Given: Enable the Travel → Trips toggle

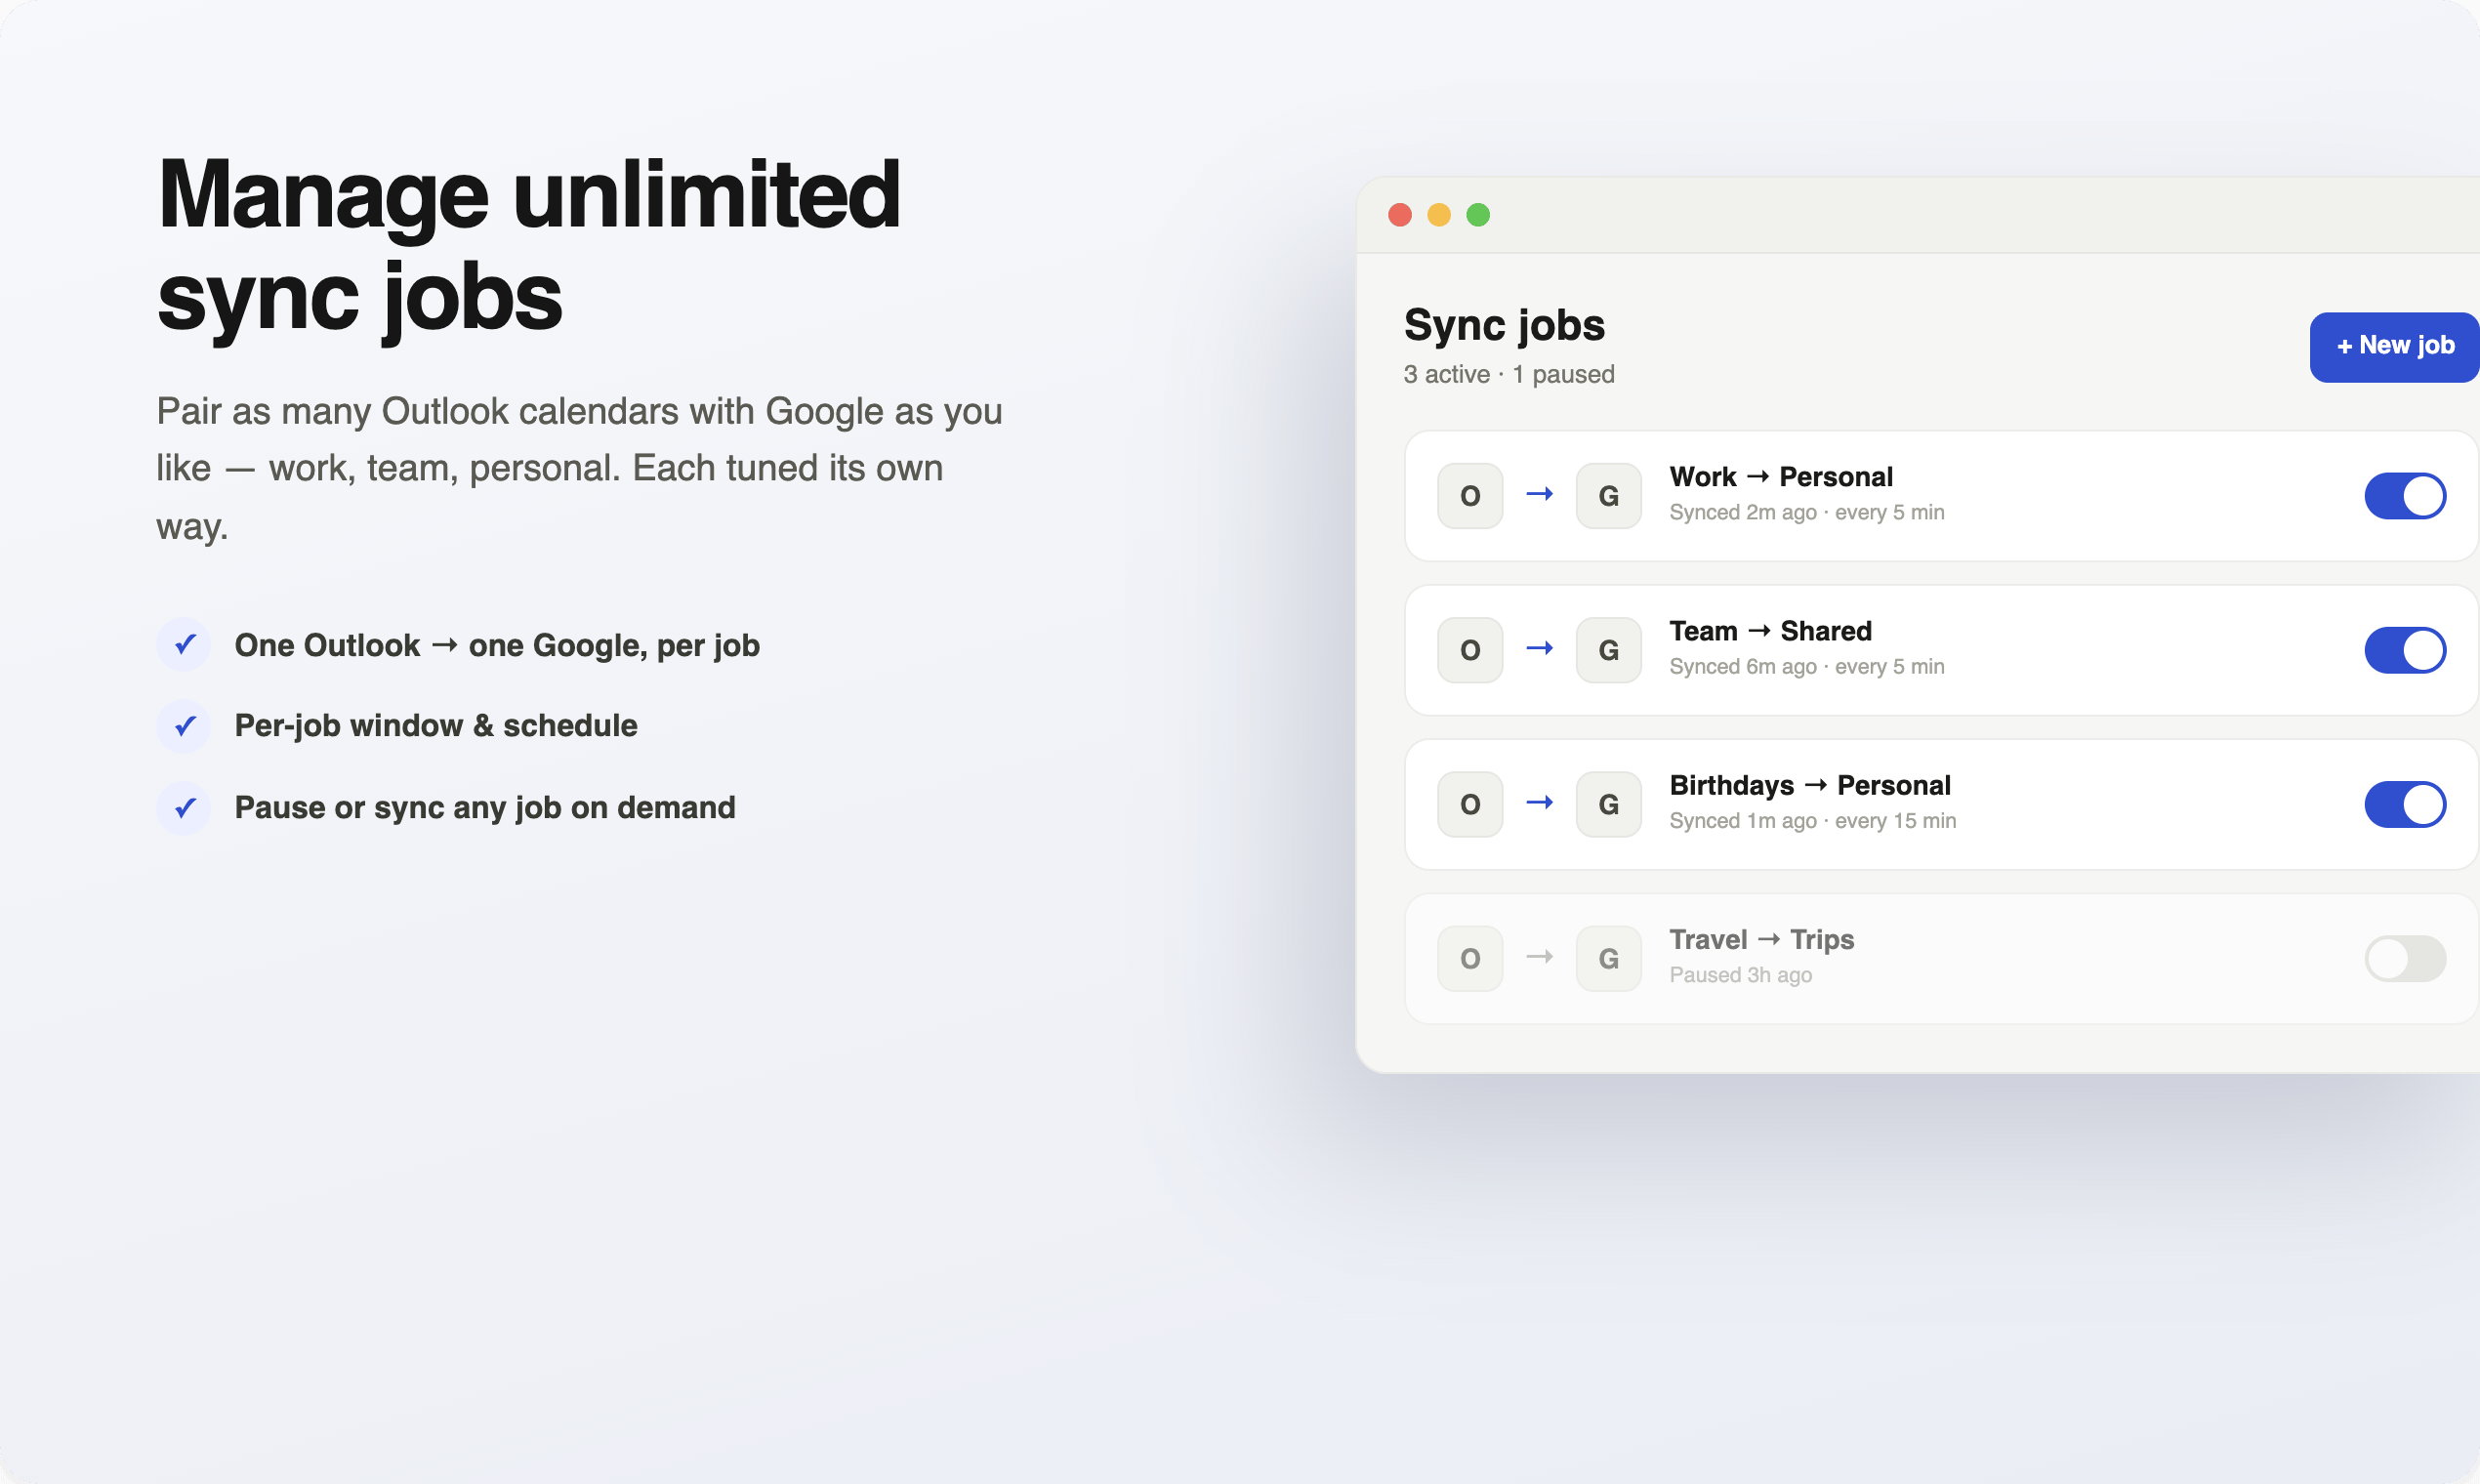Looking at the screenshot, I should point(2404,958).
